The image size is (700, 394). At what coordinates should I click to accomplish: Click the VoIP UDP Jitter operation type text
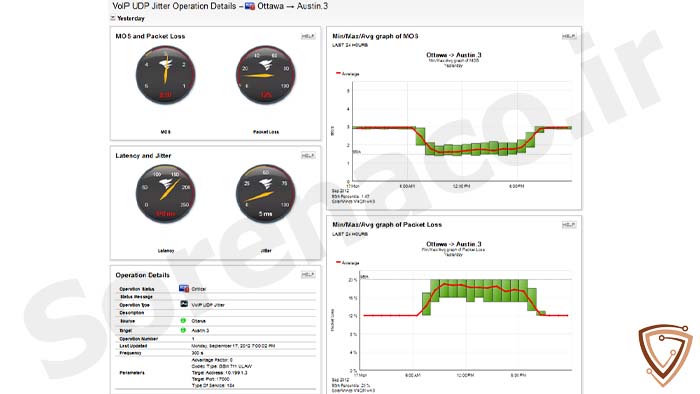point(208,305)
